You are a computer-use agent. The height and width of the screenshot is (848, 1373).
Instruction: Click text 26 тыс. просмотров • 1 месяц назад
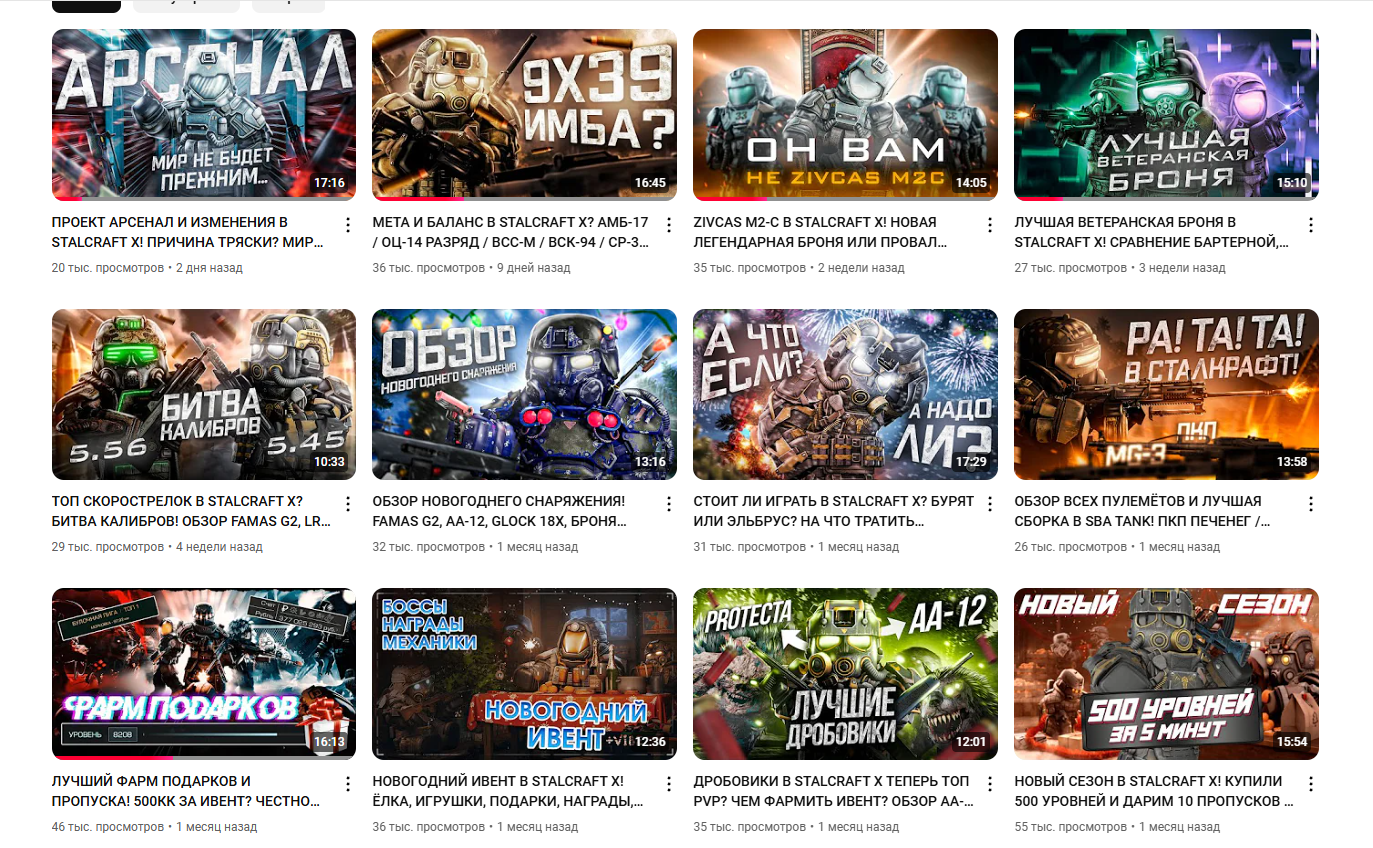tap(1118, 547)
